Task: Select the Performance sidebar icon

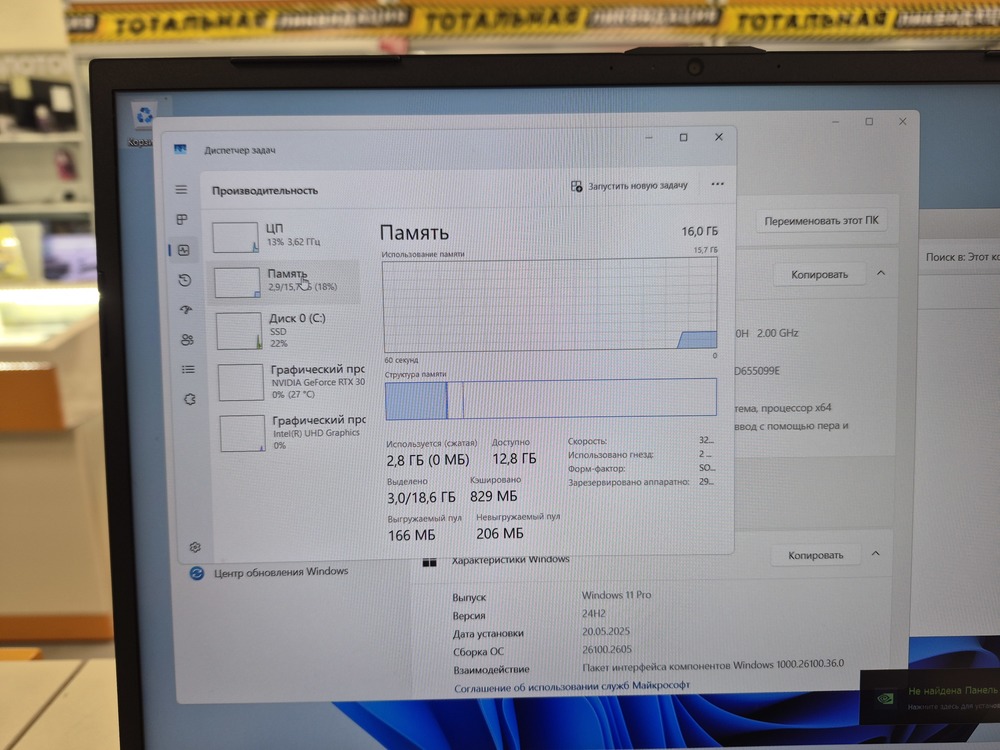Action: pyautogui.click(x=182, y=249)
